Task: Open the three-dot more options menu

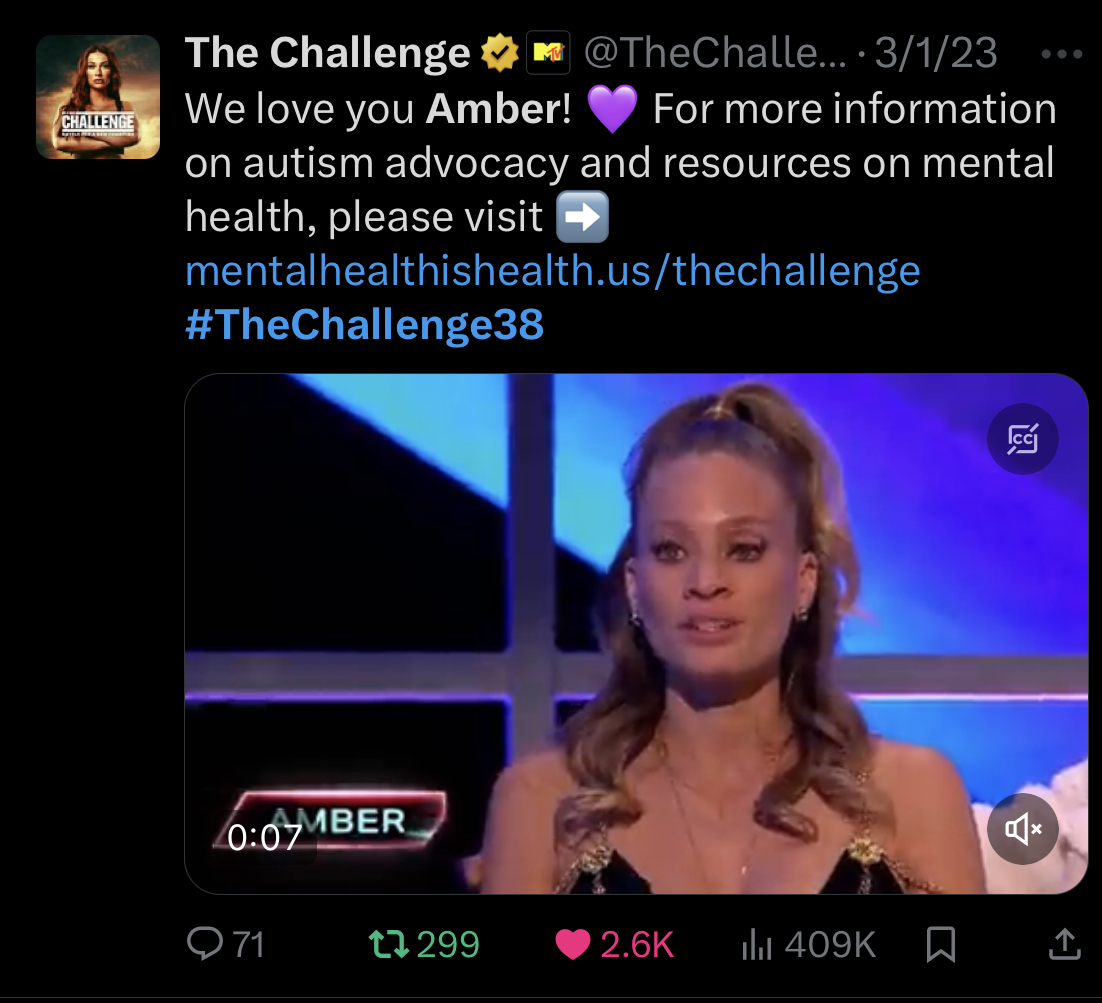Action: (x=1061, y=53)
